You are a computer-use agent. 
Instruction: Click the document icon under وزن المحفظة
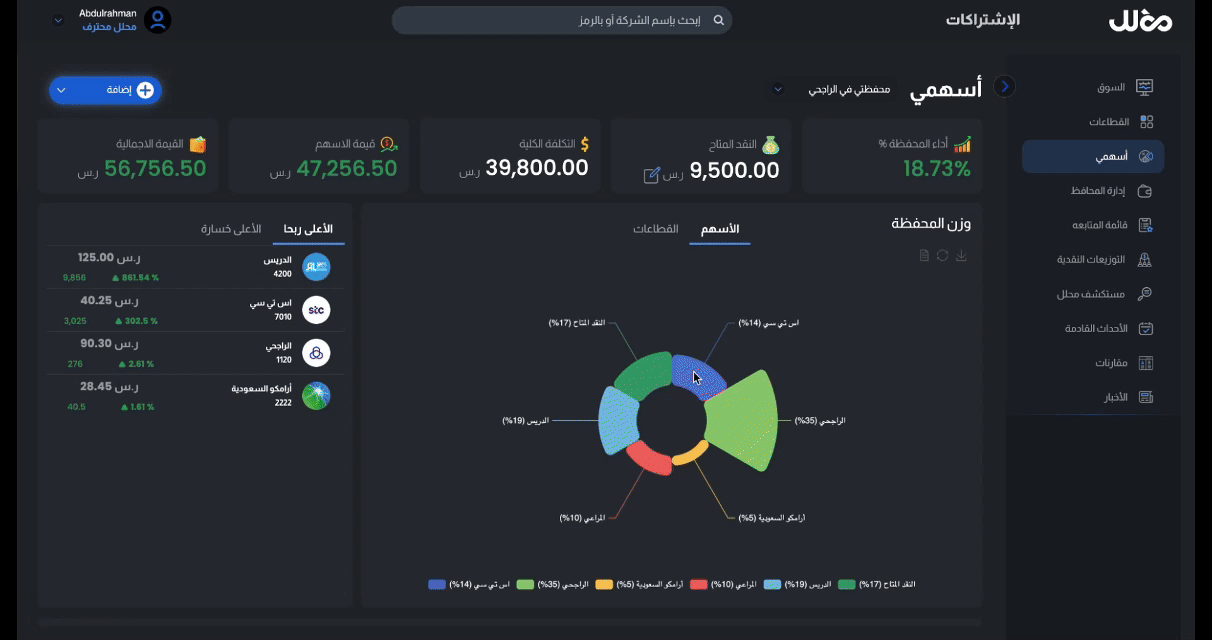click(x=924, y=256)
